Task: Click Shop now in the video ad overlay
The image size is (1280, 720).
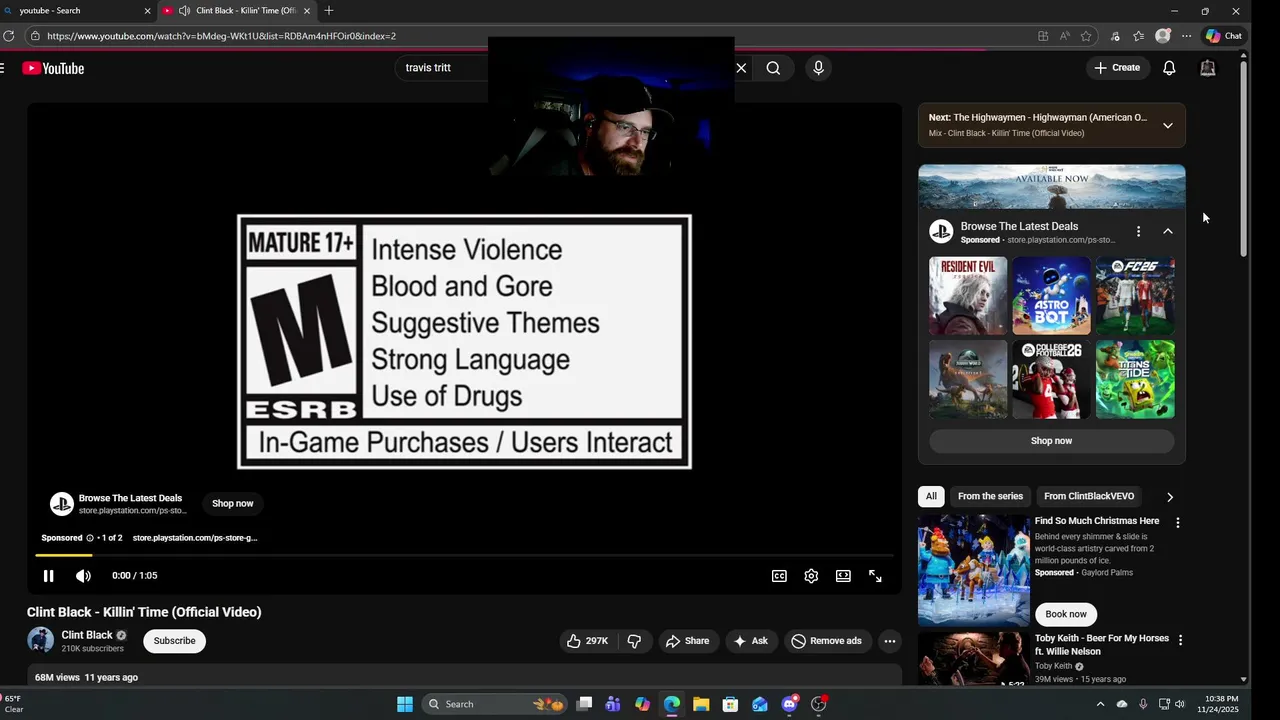Action: coord(232,503)
